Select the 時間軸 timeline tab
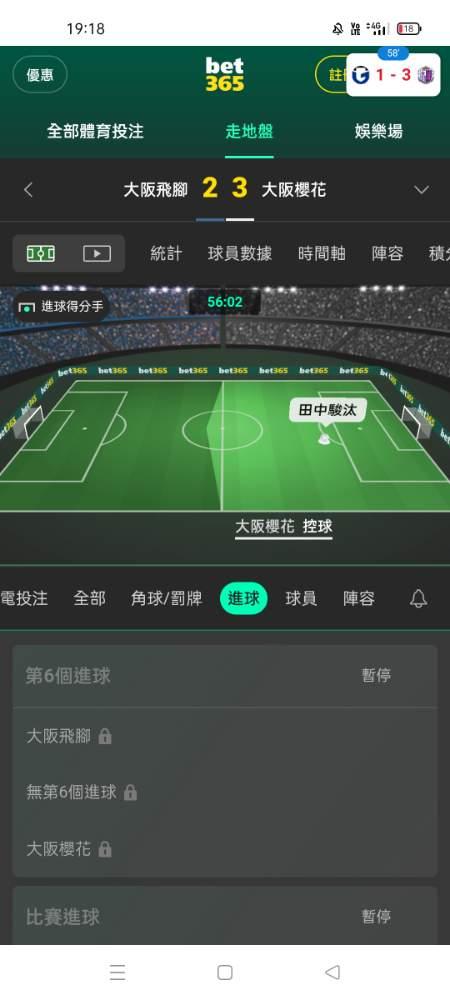This screenshot has width=450, height=1000. [322, 253]
